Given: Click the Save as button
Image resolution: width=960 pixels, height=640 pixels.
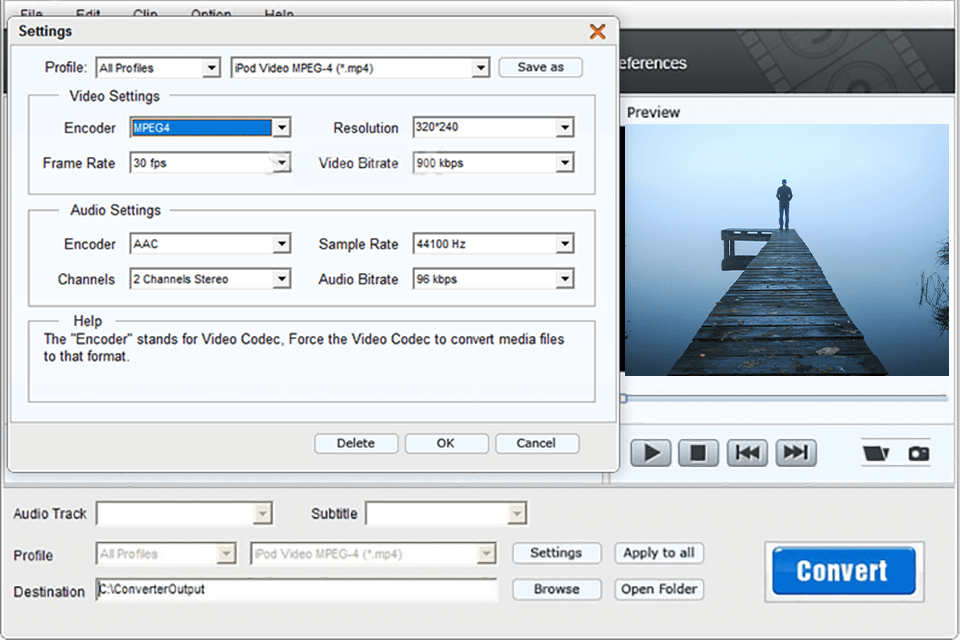Looking at the screenshot, I should (x=540, y=67).
